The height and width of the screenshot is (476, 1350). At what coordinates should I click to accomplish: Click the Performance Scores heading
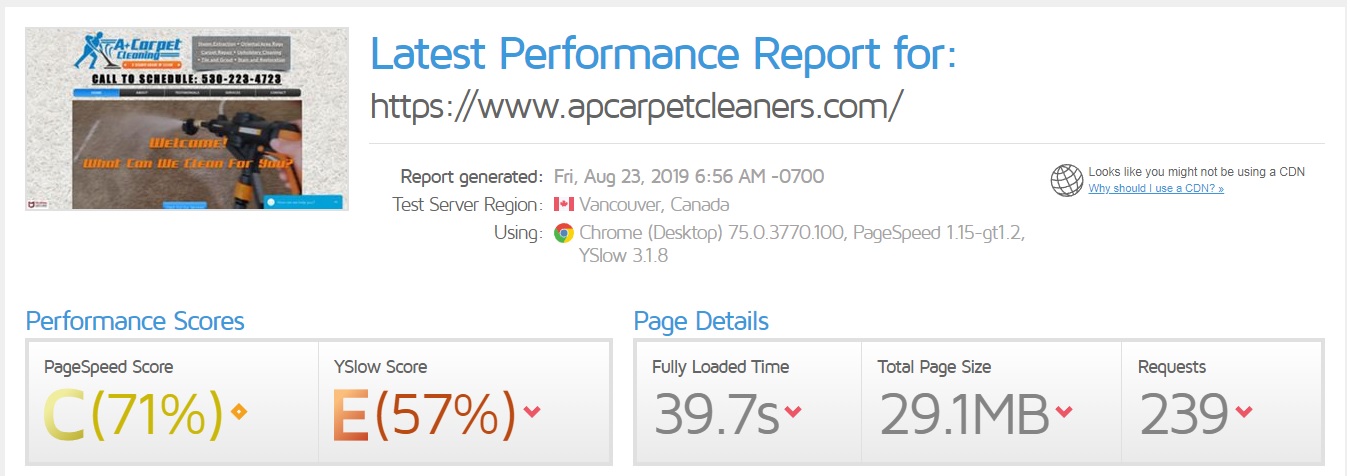(x=135, y=321)
